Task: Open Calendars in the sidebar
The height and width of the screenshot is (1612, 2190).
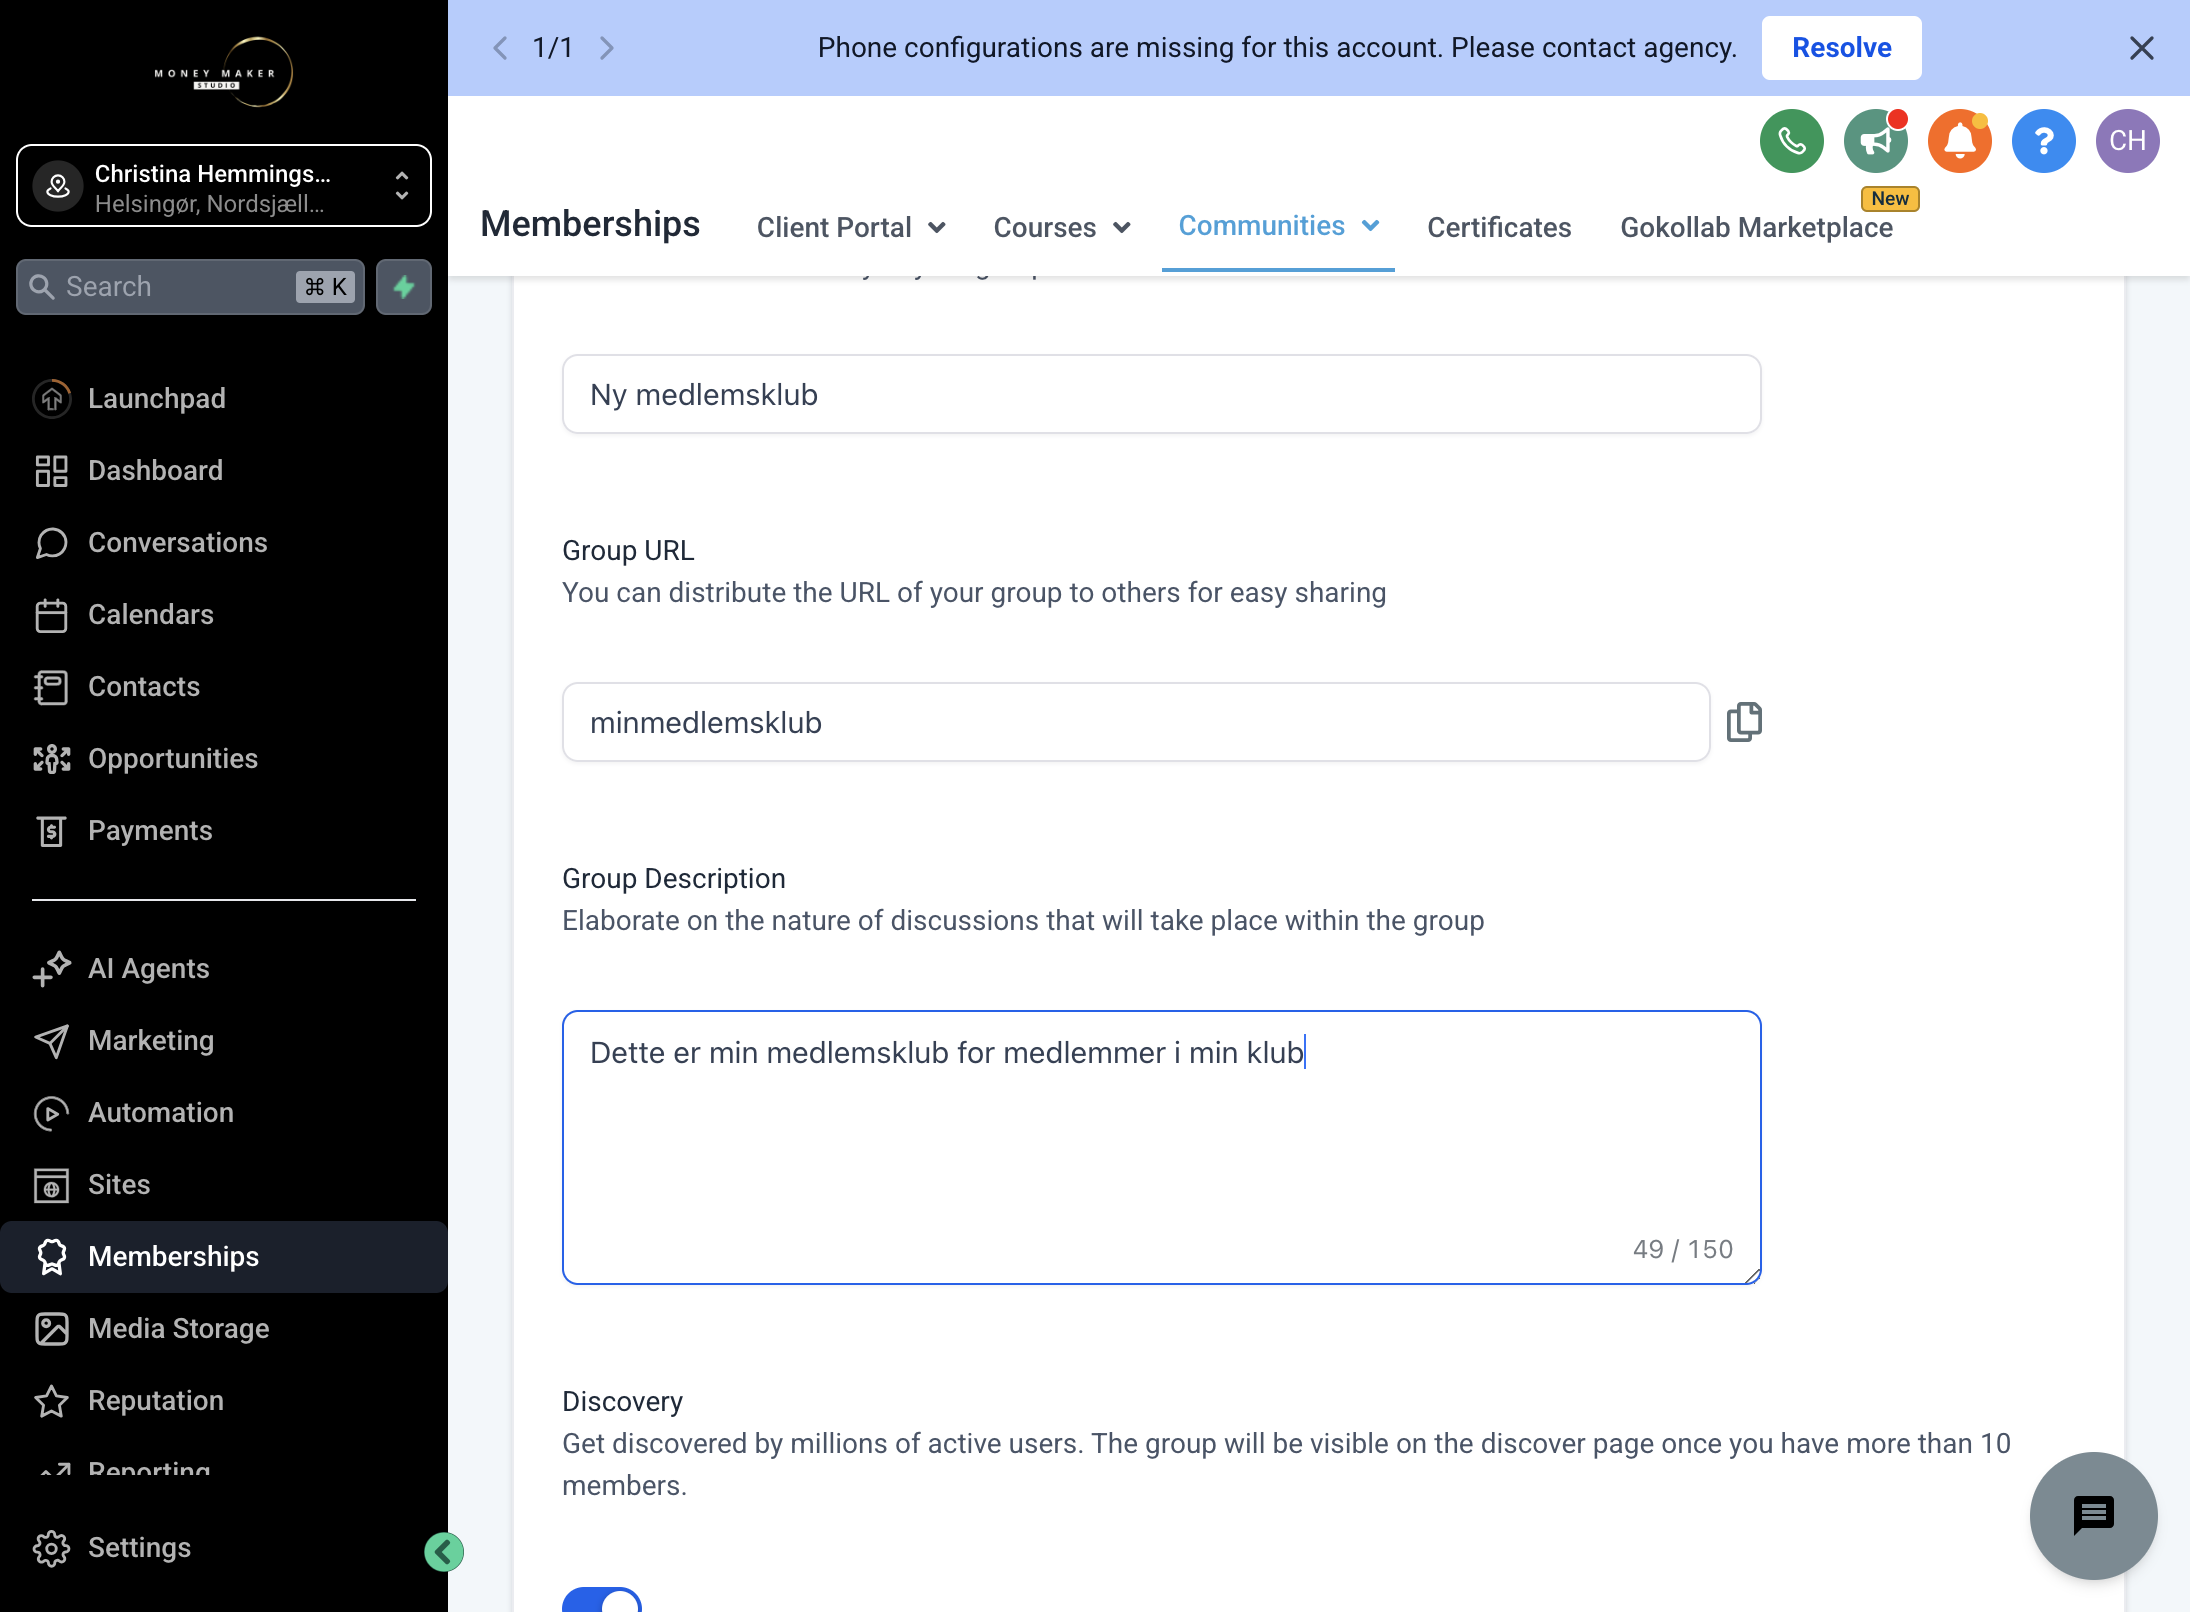Action: (224, 614)
